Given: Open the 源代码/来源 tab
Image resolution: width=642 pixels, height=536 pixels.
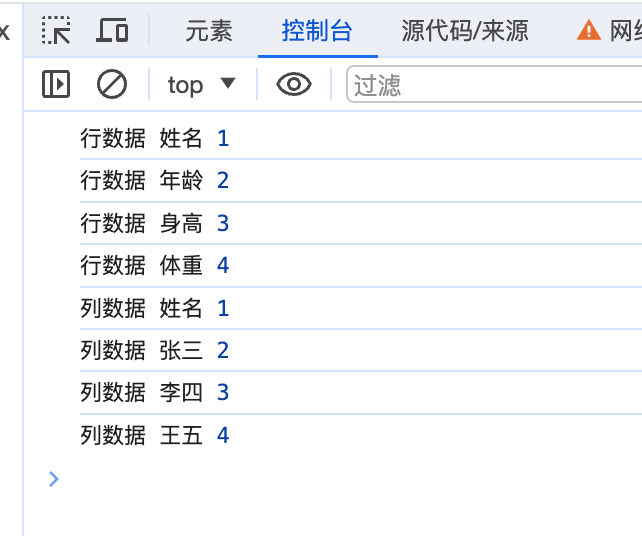Looking at the screenshot, I should tap(465, 31).
